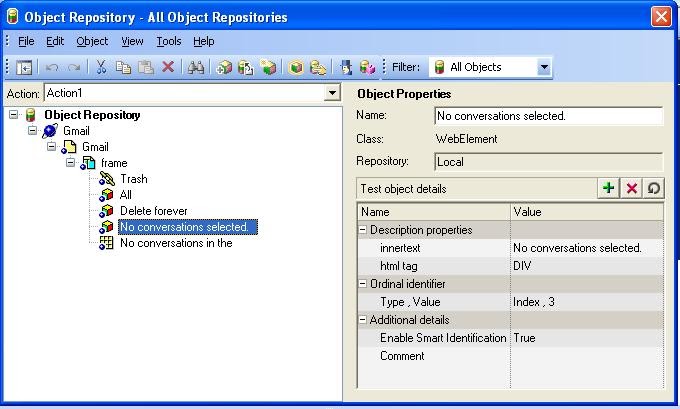This screenshot has width=680, height=409.
Task: Select the All object in tree
Action: [x=126, y=195]
